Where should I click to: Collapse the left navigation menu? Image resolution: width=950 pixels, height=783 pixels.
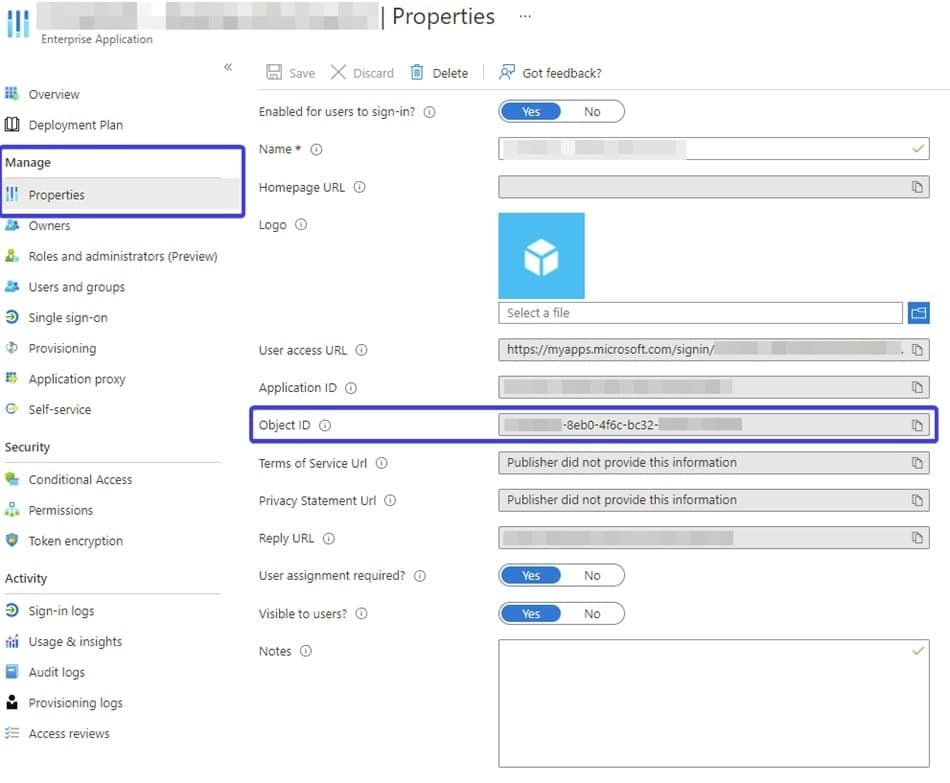228,67
